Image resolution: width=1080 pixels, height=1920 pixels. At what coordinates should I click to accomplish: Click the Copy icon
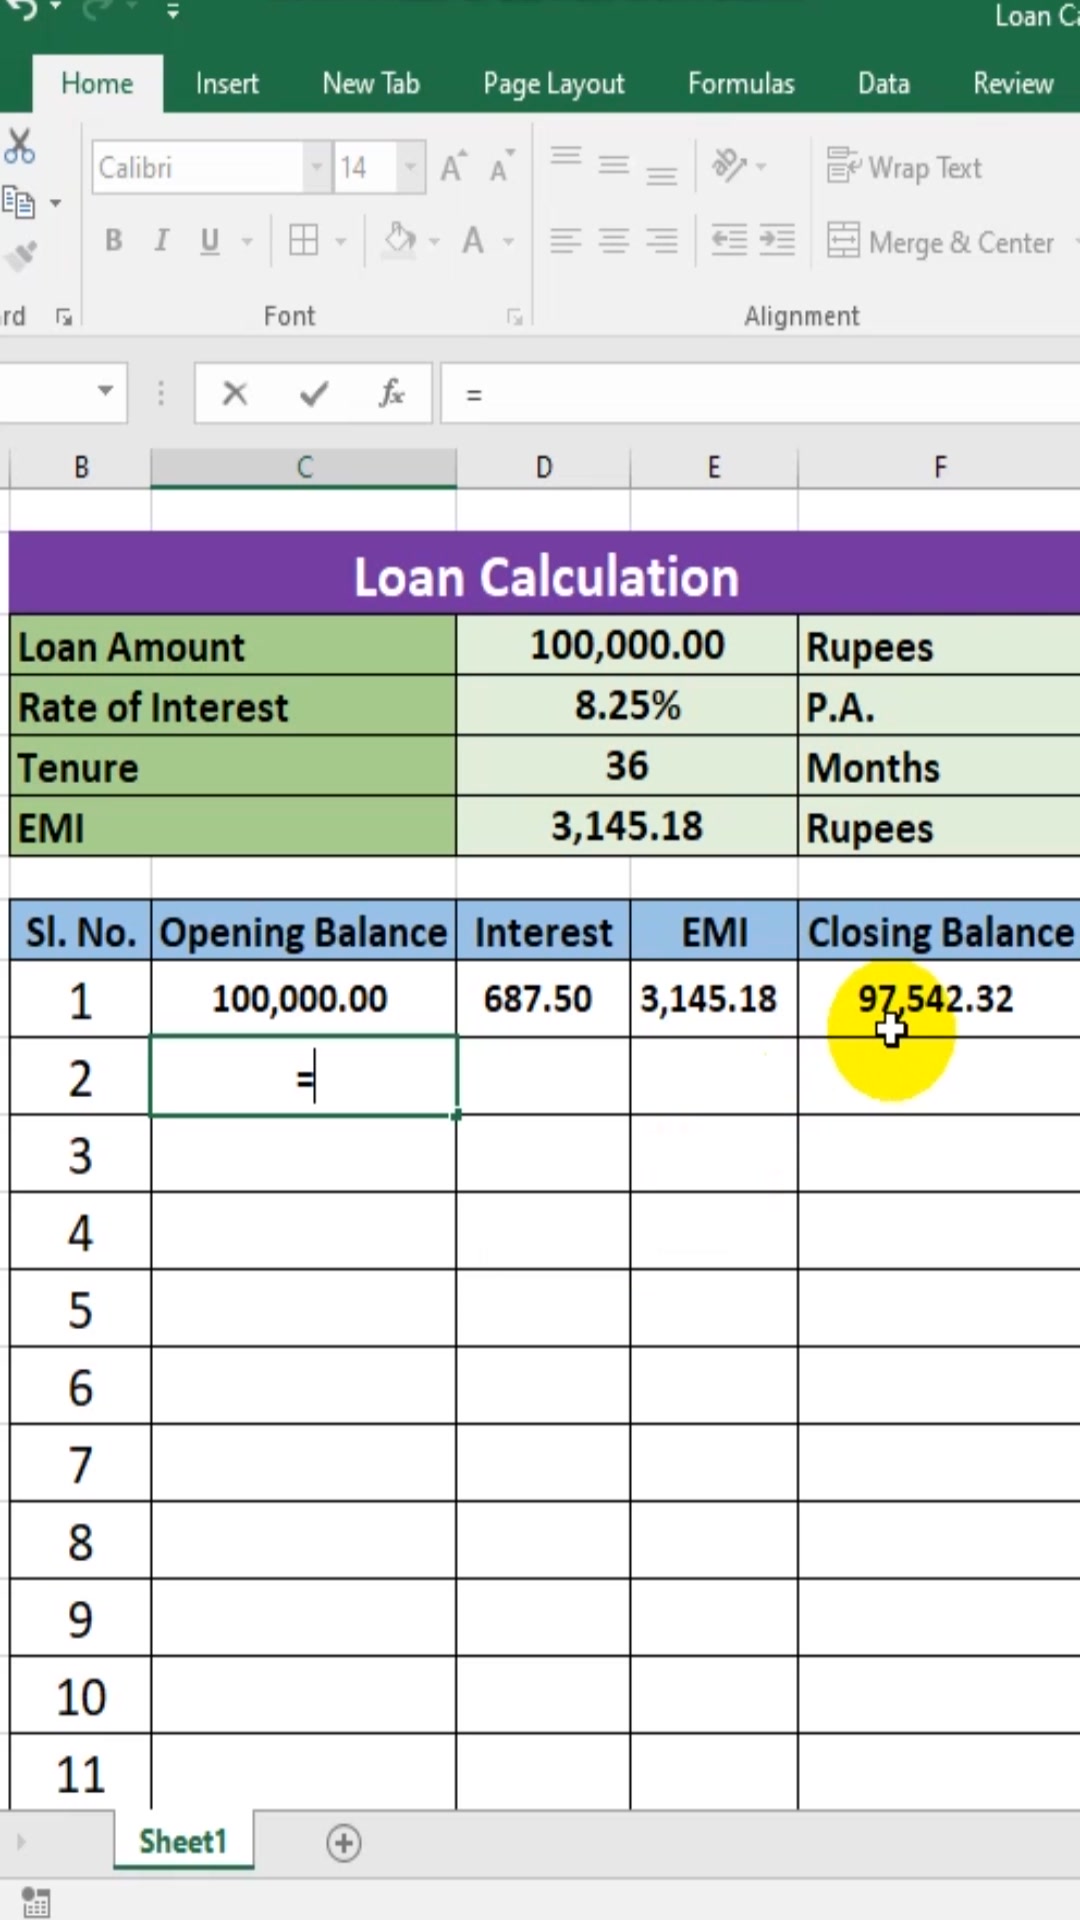coord(18,202)
